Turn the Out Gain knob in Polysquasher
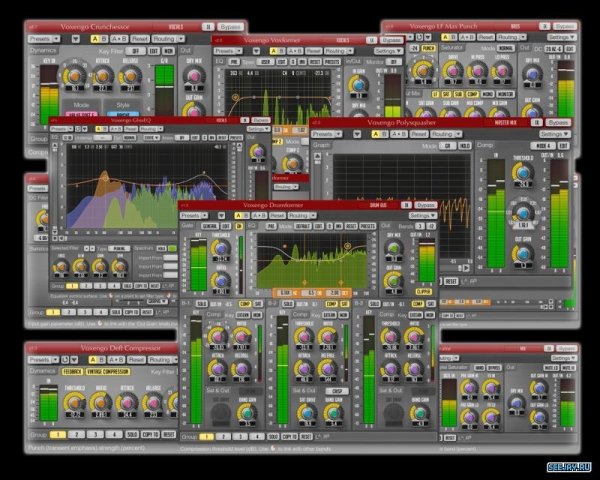Image resolution: width=600 pixels, height=480 pixels. 523,253
